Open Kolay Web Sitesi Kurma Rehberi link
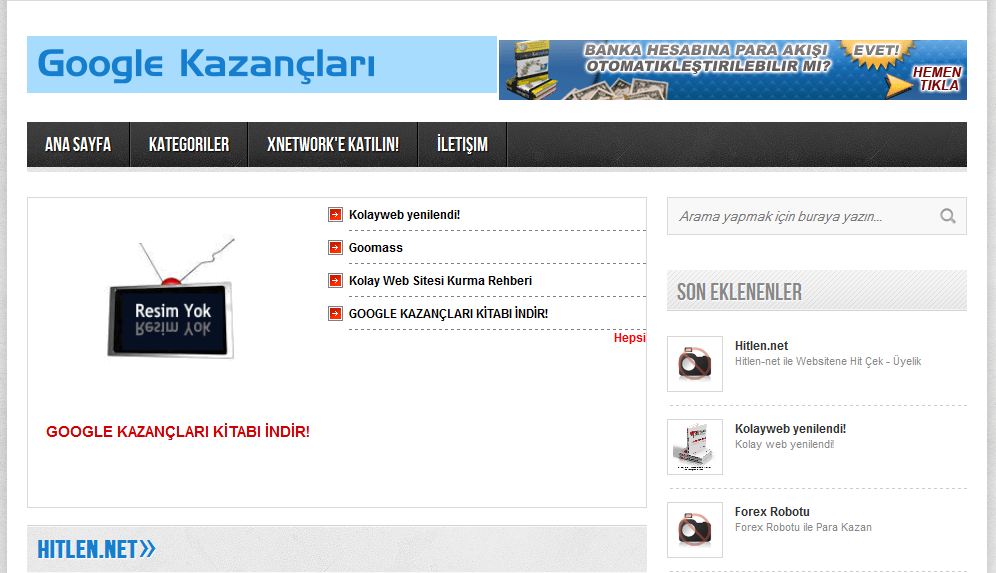Screen dimensions: 996x573 click(x=440, y=281)
